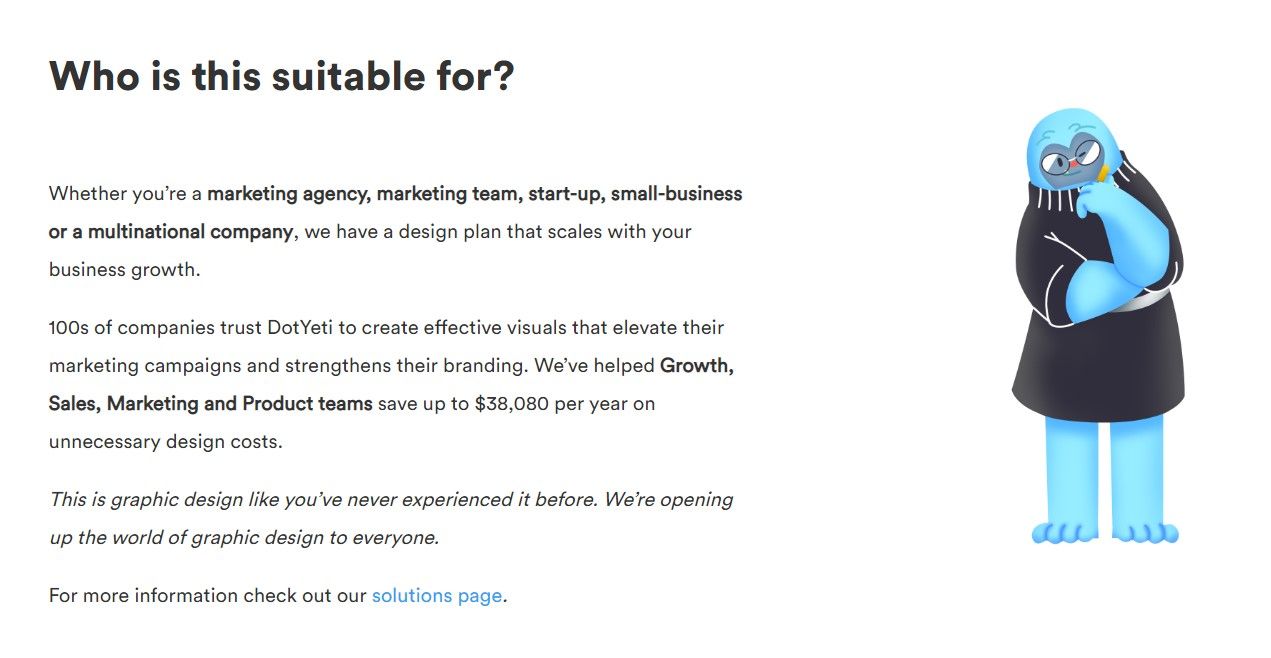1271x658 pixels.
Task: Click the 'Who is this suitable for?' heading
Action: coord(281,76)
